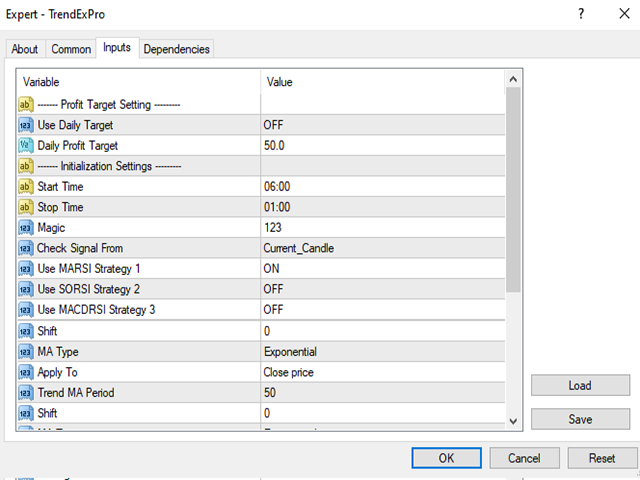The image size is (640, 480).
Task: Select the Stop Time value 01:00
Action: click(x=277, y=207)
